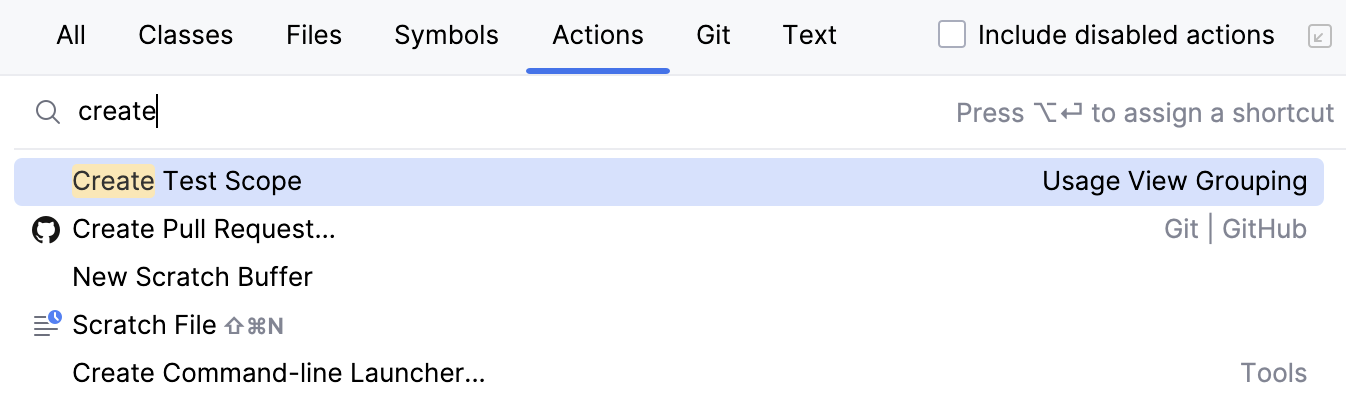Open the Classes tab
This screenshot has width=1346, height=402.
tap(186, 36)
